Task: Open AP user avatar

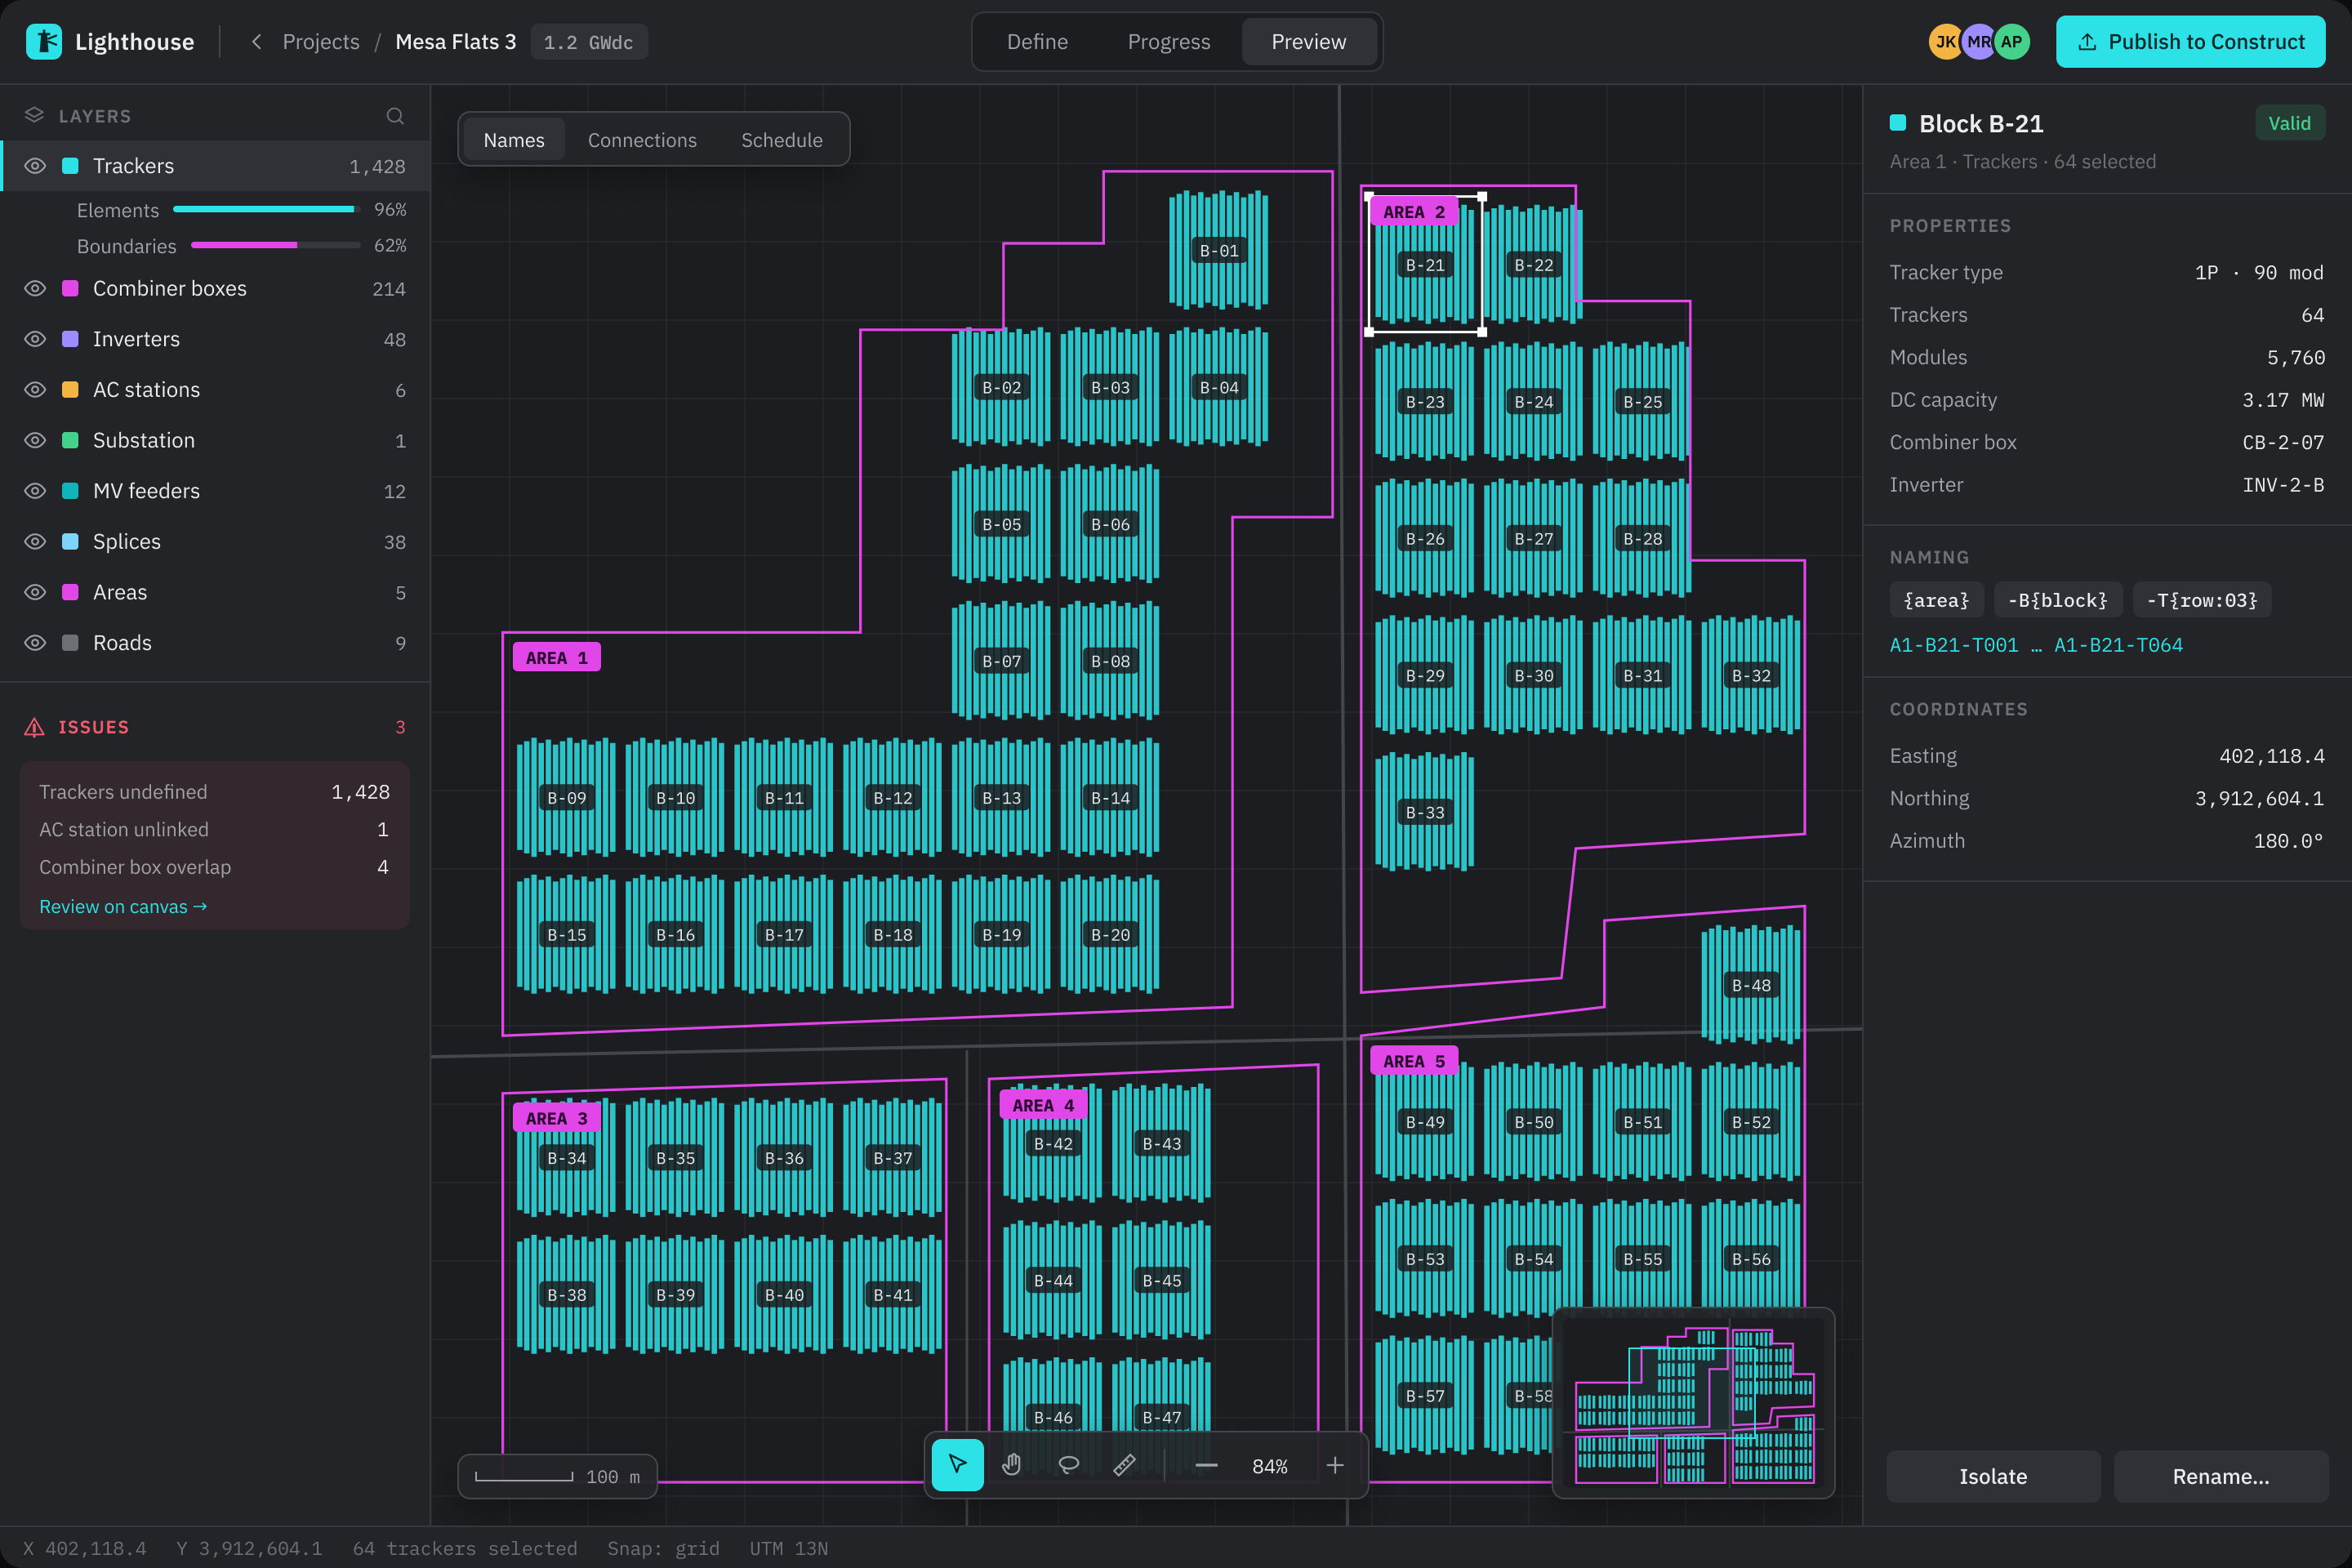Action: pyautogui.click(x=2011, y=42)
